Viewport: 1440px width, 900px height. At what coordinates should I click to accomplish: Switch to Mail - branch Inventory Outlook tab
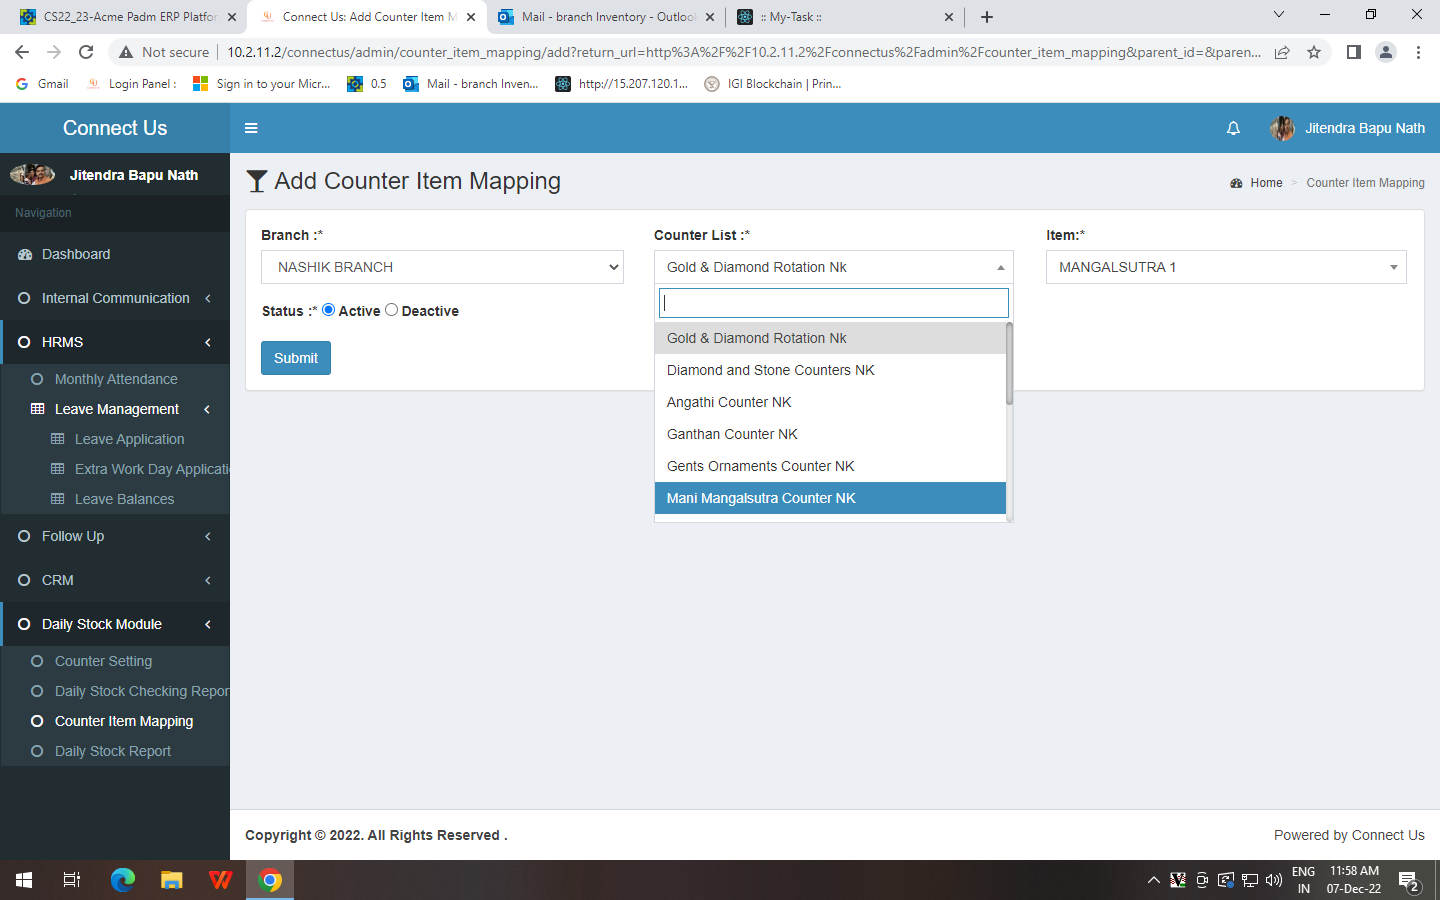pyautogui.click(x=607, y=17)
